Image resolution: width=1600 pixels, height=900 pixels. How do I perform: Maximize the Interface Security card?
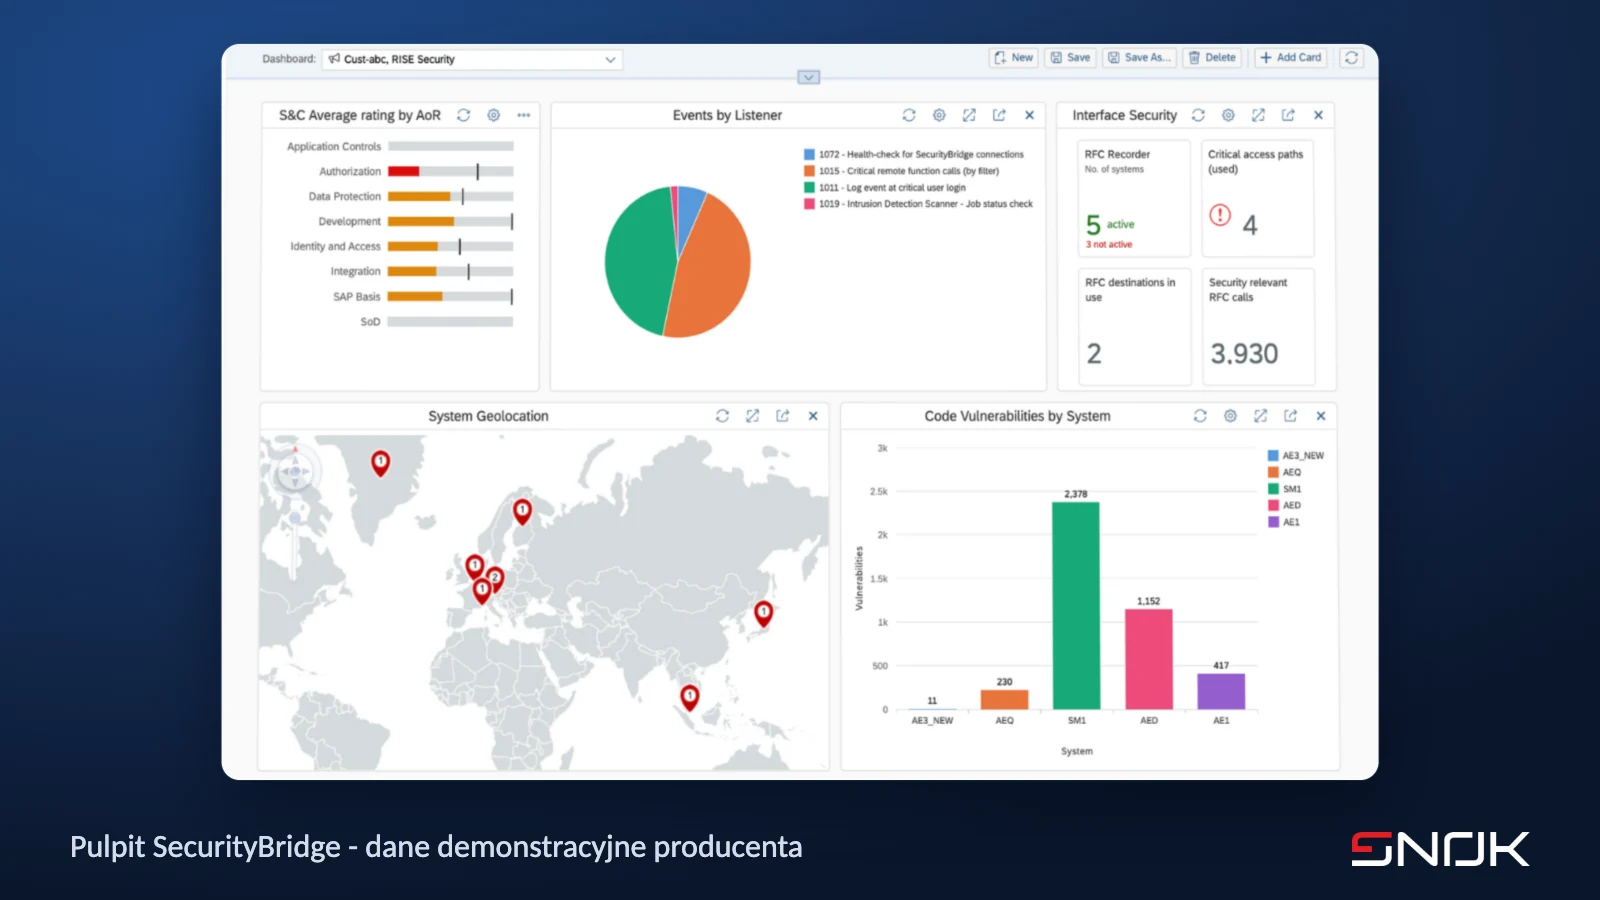pos(1258,115)
